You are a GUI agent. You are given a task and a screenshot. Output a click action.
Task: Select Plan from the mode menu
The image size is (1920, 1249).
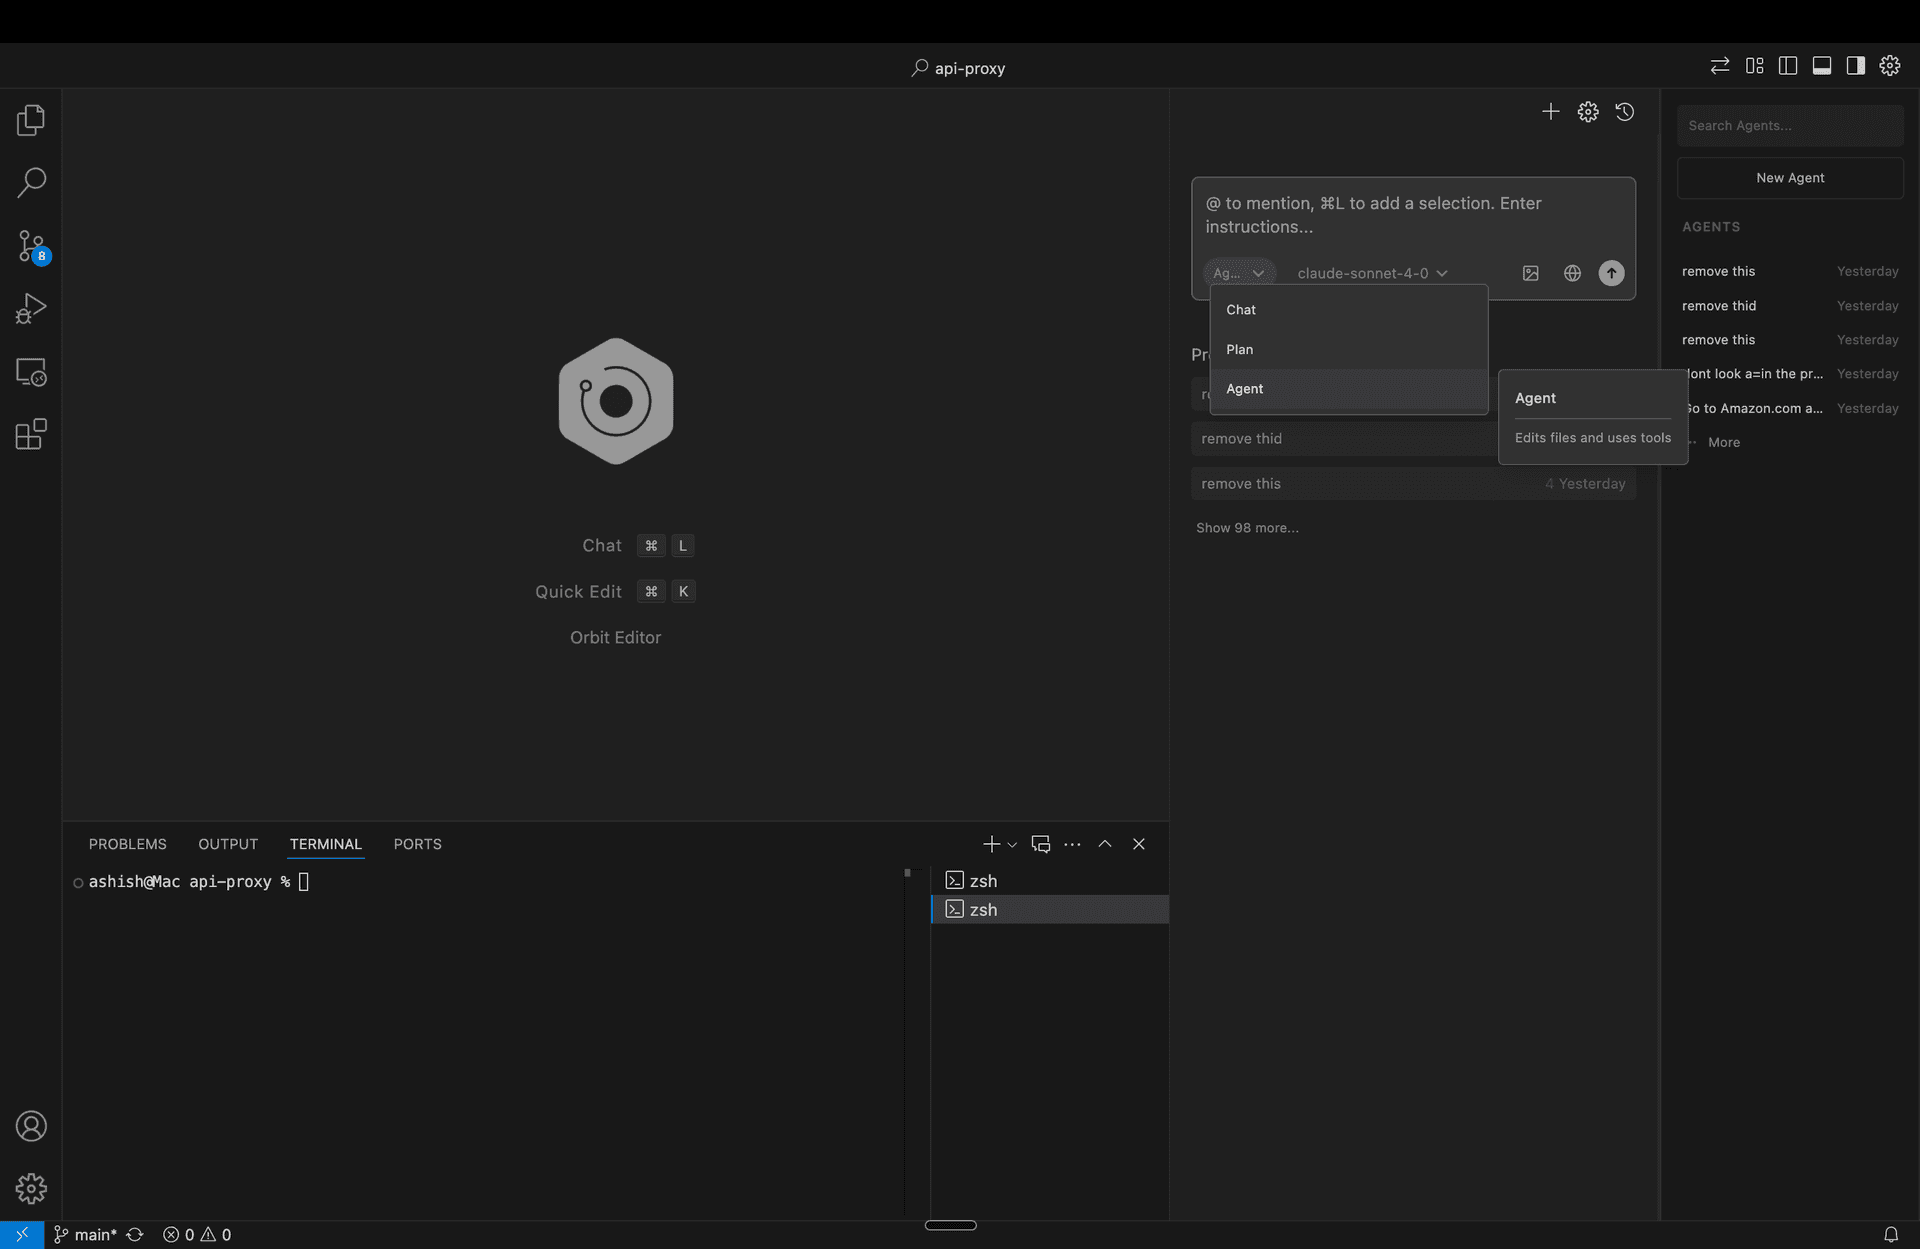click(x=1240, y=349)
